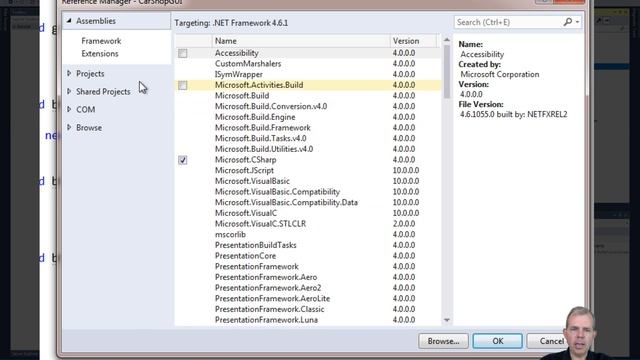Select the Microsoft.VisualC row
Image resolution: width=640 pixels, height=360 pixels.
point(308,213)
